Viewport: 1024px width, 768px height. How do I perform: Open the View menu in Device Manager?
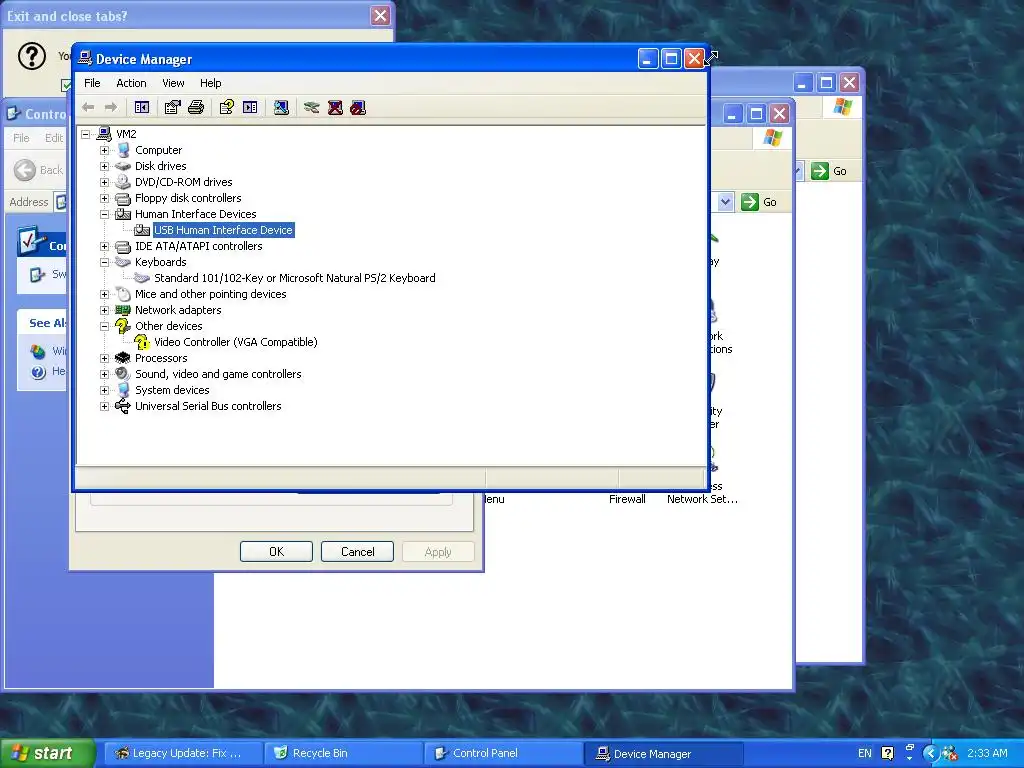tap(173, 83)
